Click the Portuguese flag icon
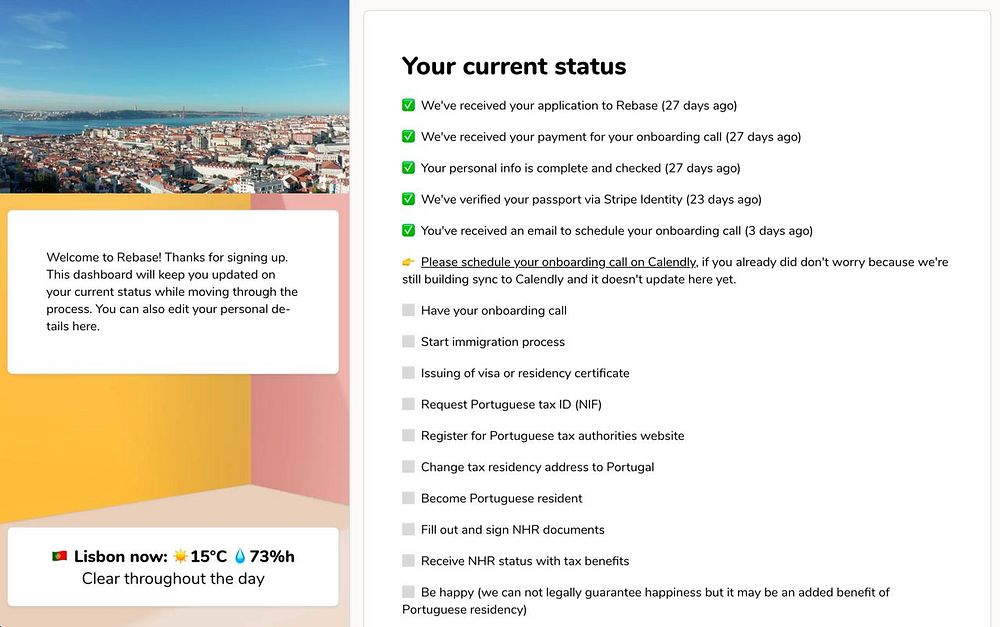 59,556
